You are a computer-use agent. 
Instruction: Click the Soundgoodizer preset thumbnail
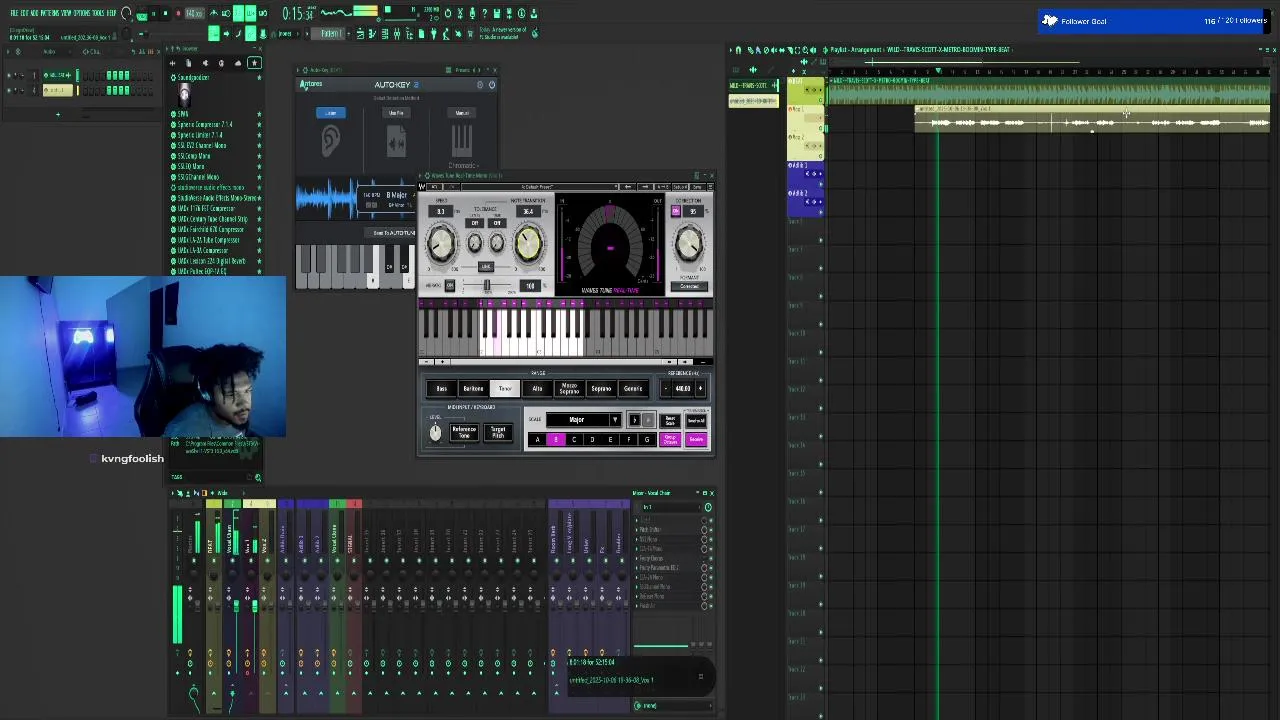pyautogui.click(x=184, y=94)
